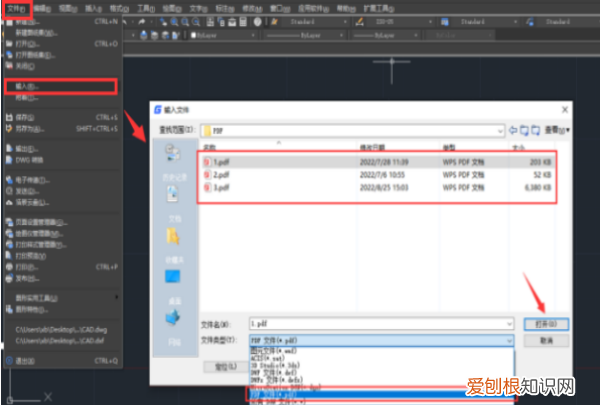
Task: Open the 文件名 filename dropdown arrow
Action: click(x=509, y=324)
